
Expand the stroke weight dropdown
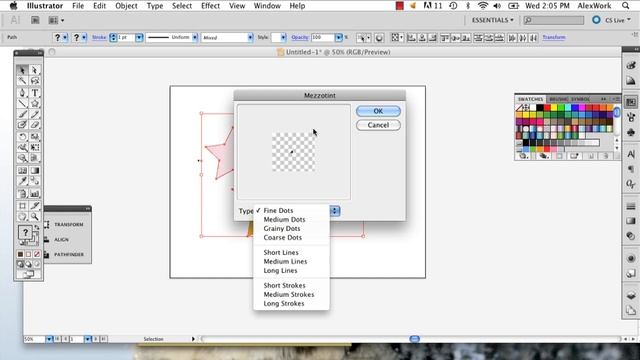(x=139, y=38)
